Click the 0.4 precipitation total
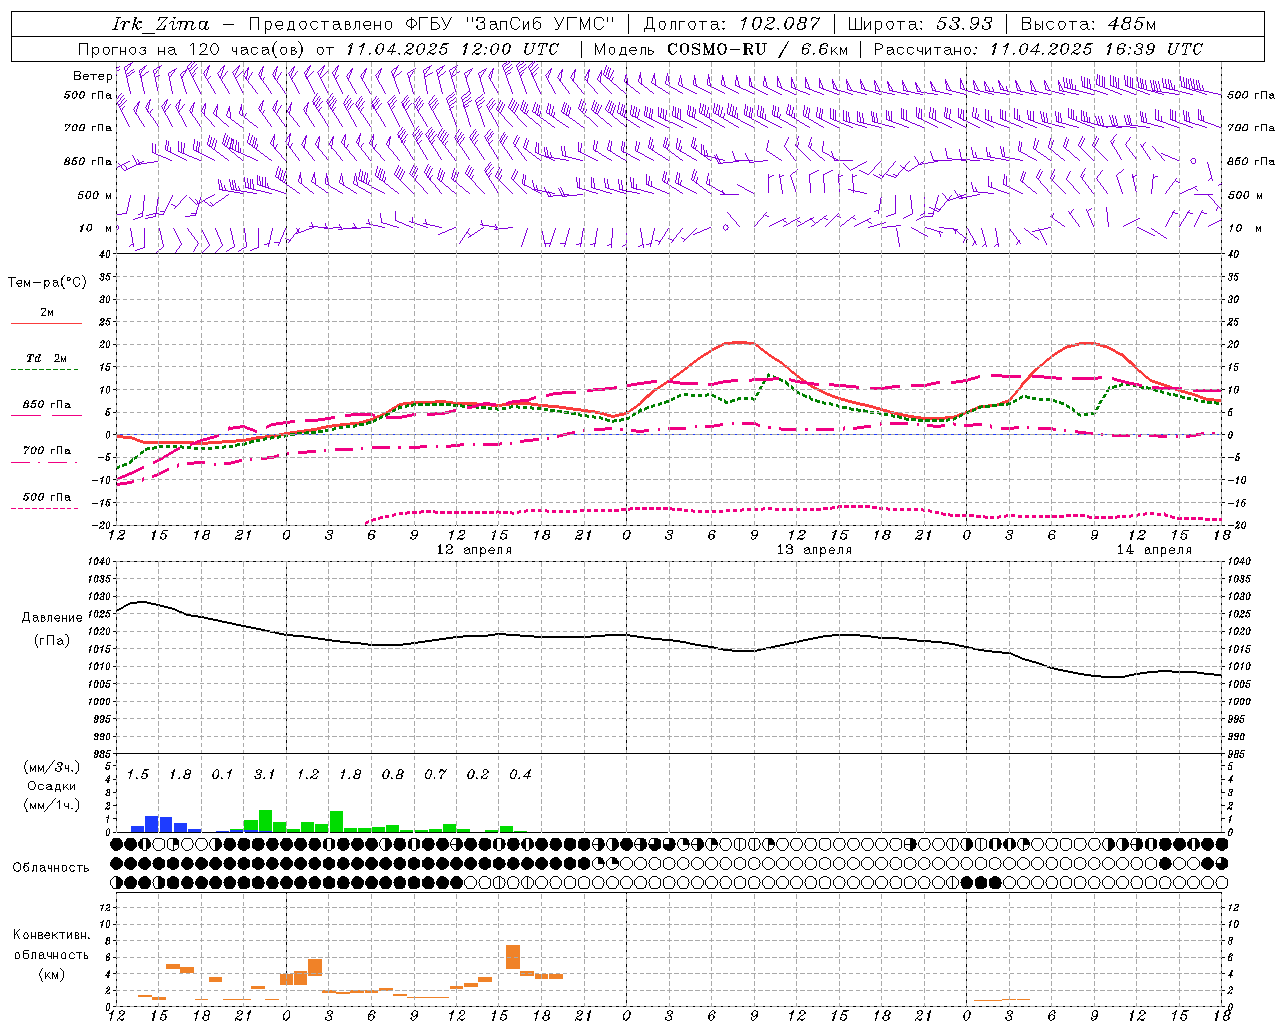 pos(520,775)
